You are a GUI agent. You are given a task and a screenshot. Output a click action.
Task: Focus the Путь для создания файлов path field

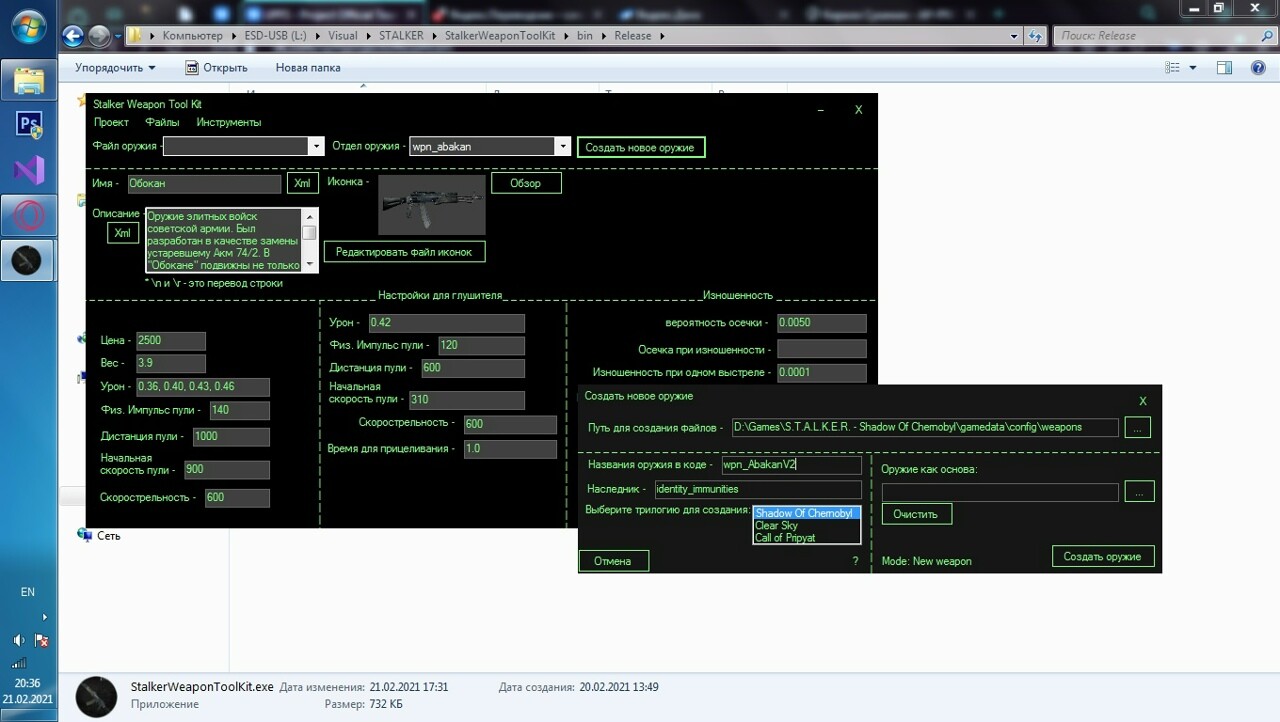click(925, 427)
